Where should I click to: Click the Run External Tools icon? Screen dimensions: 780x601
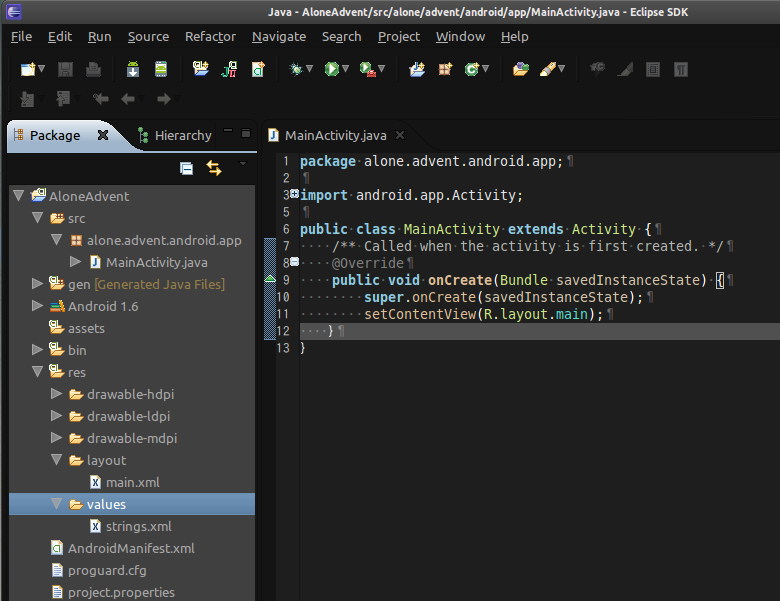368,69
